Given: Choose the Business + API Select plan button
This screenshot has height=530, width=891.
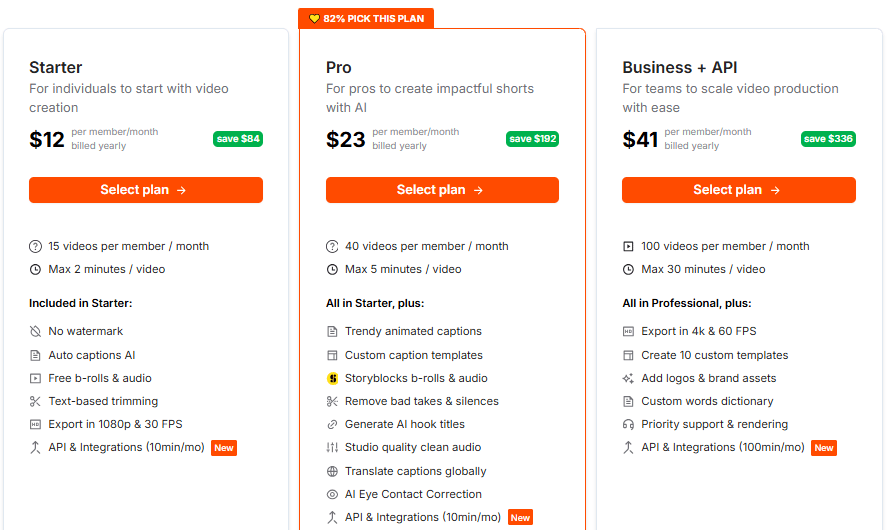Looking at the screenshot, I should (x=739, y=190).
